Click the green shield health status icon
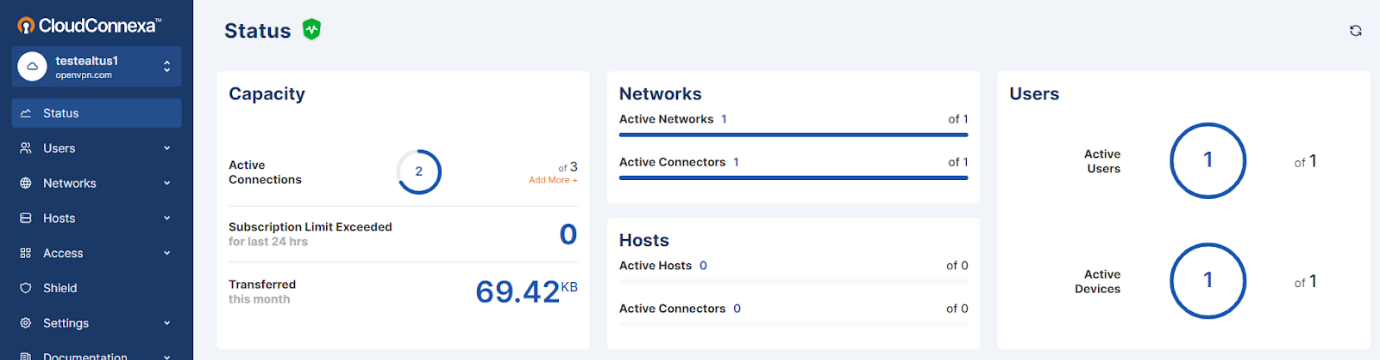Screen dimensions: 1380x360 (311, 30)
